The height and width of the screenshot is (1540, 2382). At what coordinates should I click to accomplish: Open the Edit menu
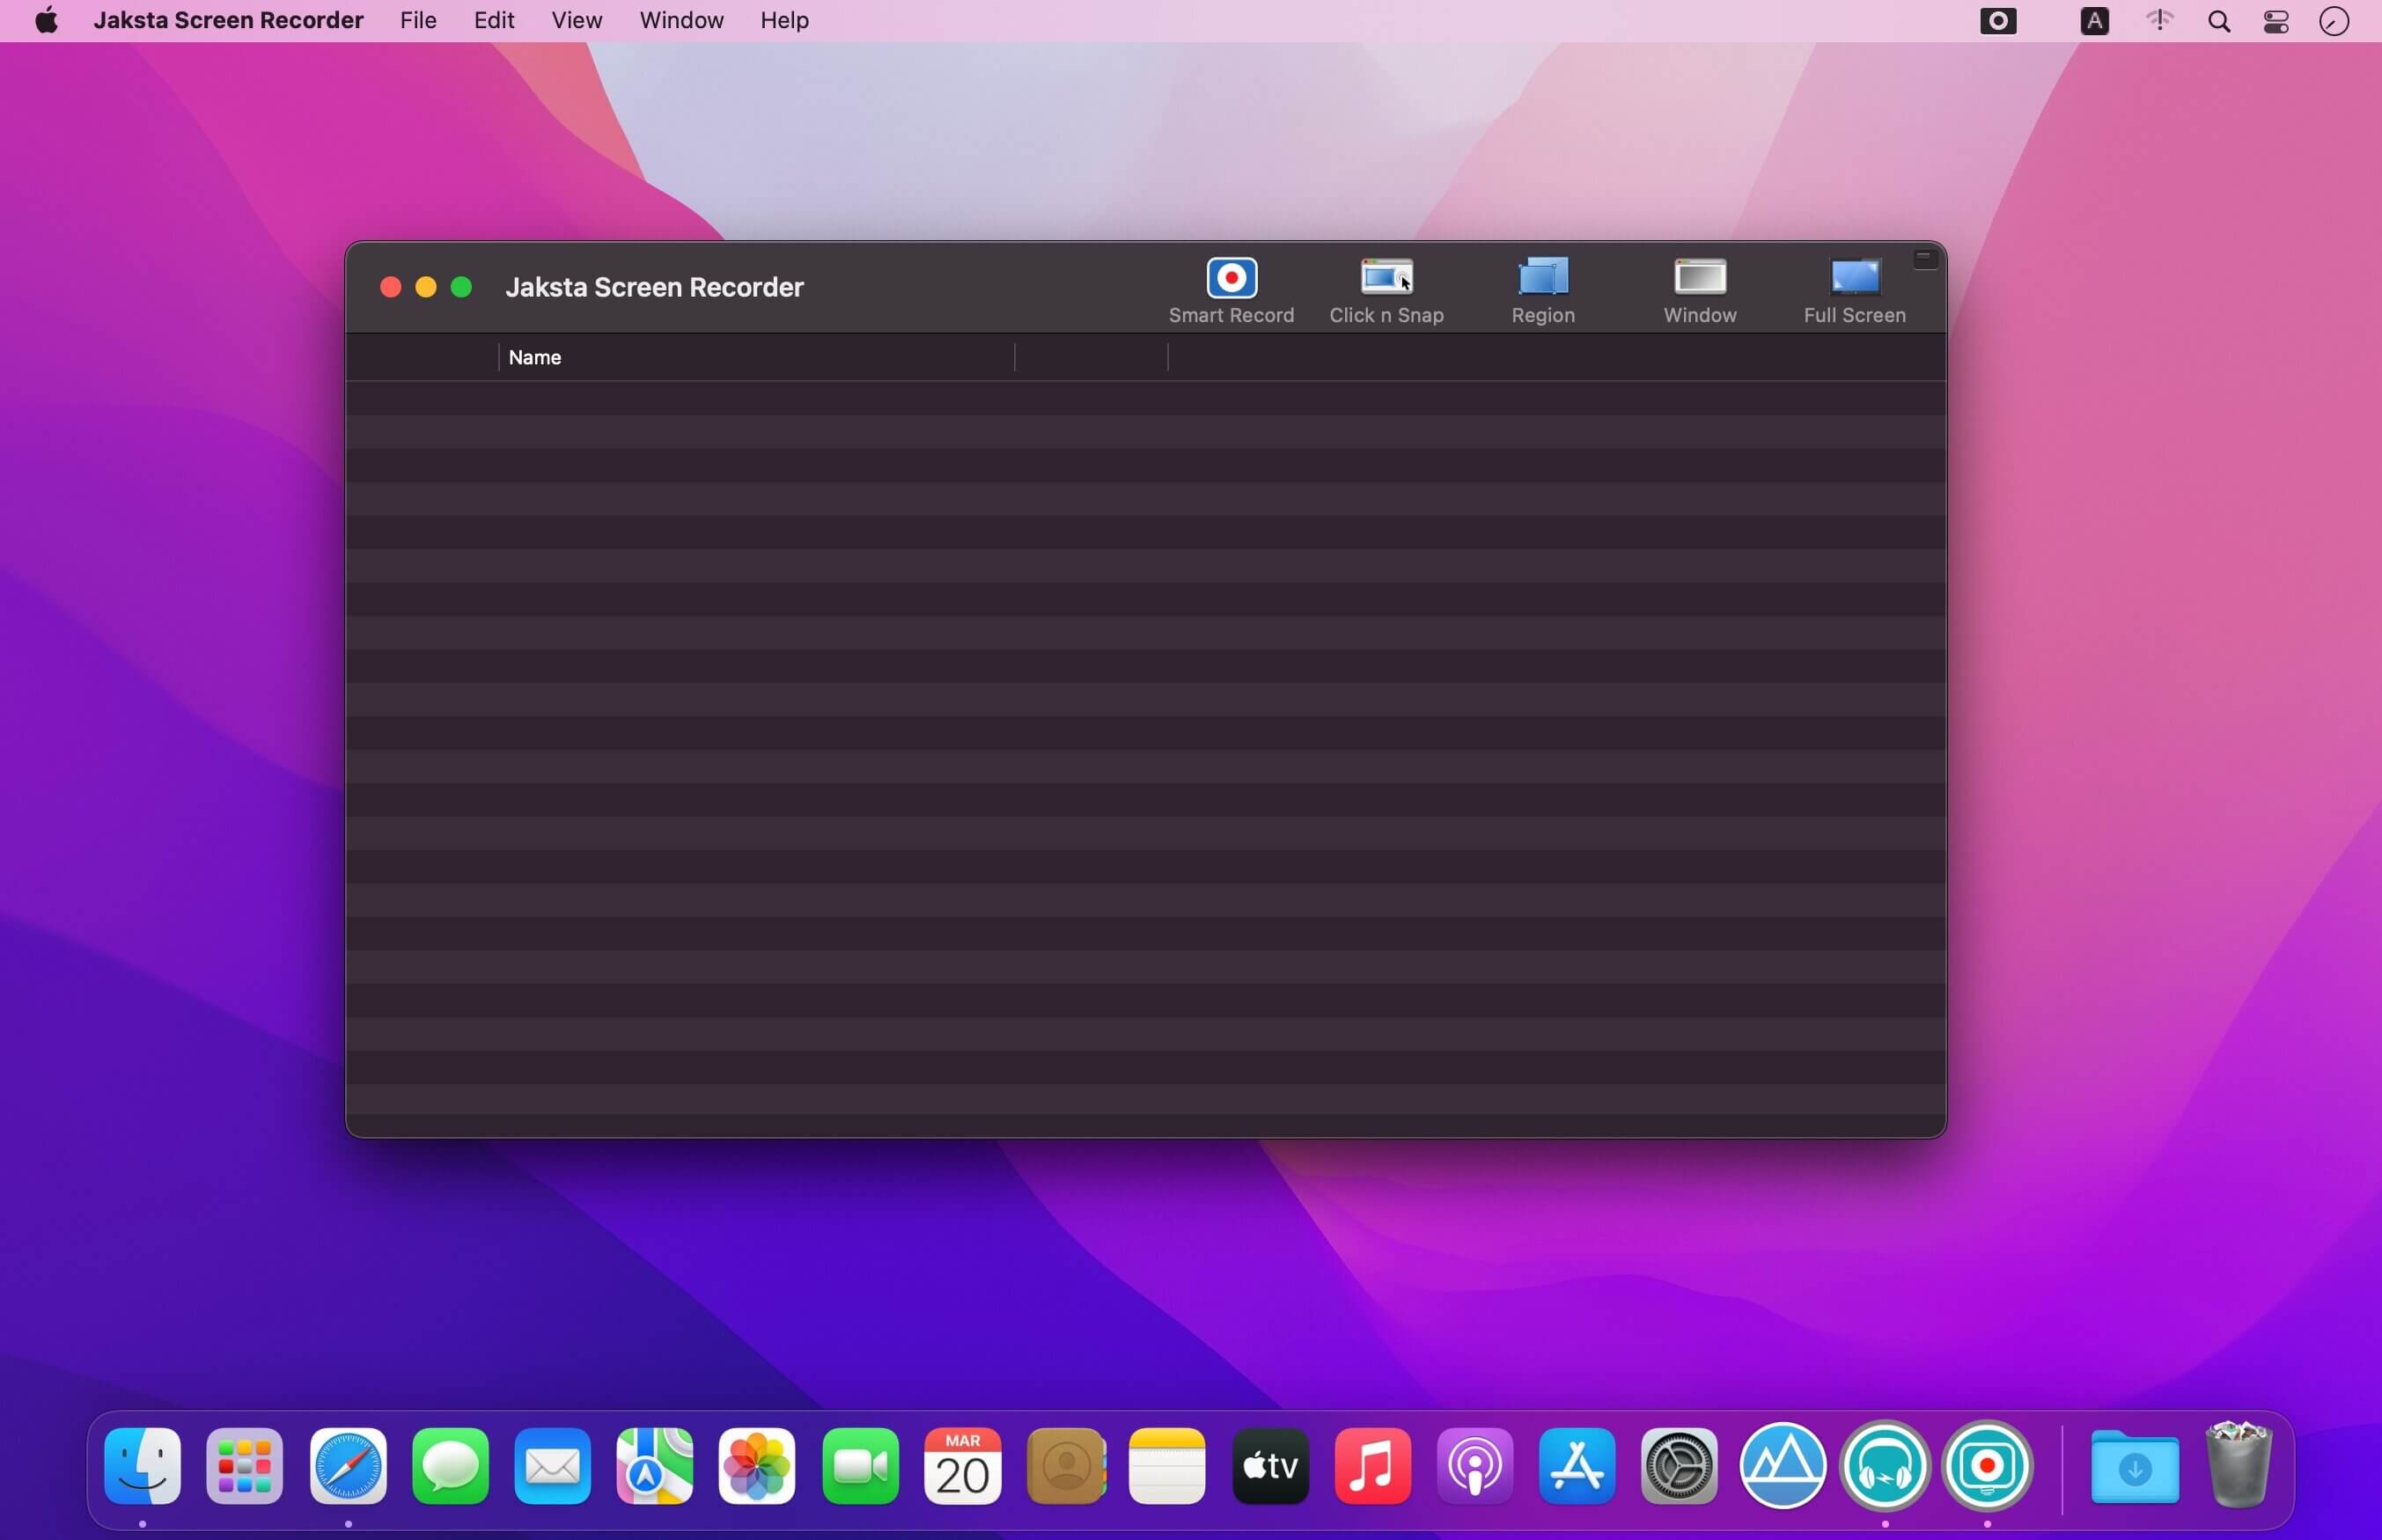pyautogui.click(x=494, y=20)
